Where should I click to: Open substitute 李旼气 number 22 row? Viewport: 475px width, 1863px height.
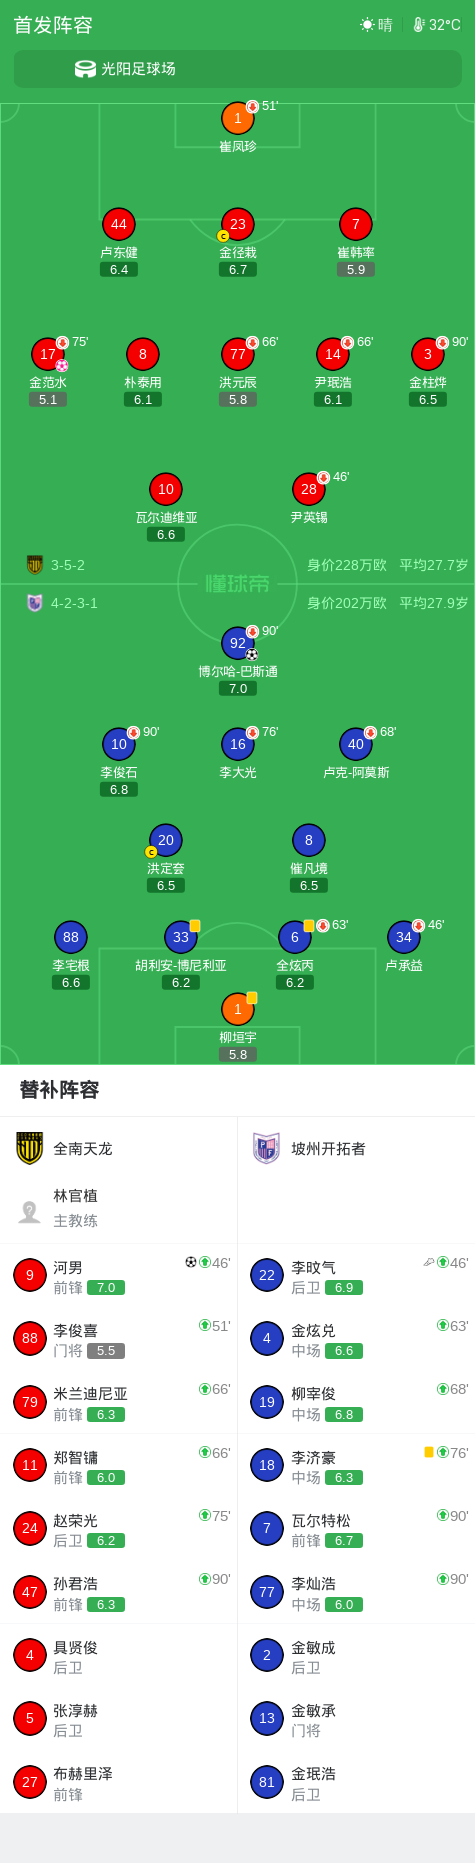(357, 1275)
